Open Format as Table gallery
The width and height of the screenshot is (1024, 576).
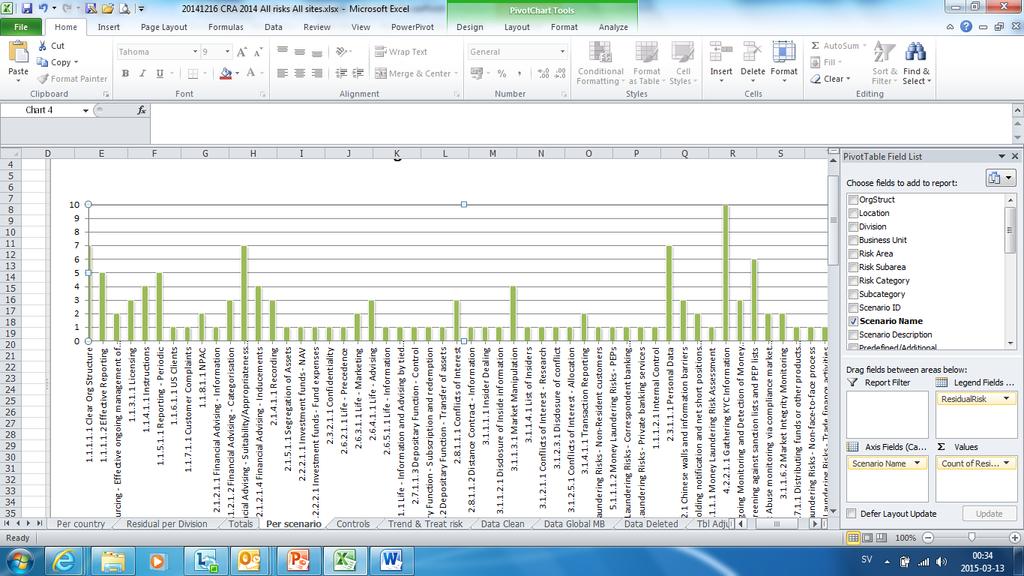646,63
